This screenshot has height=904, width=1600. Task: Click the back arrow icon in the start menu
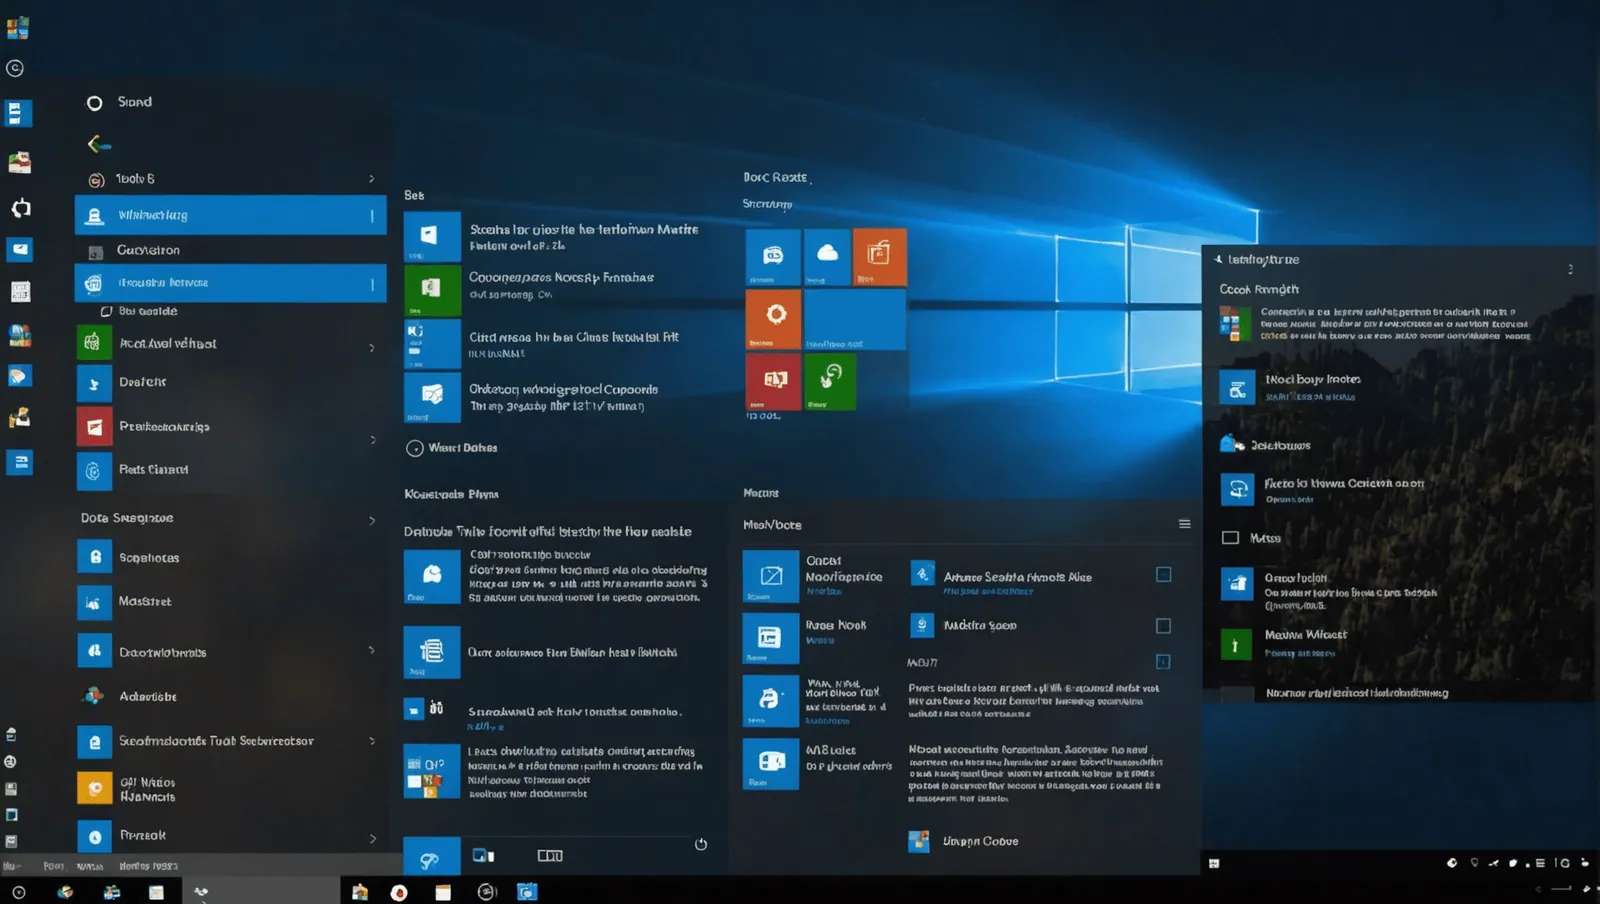[98, 144]
